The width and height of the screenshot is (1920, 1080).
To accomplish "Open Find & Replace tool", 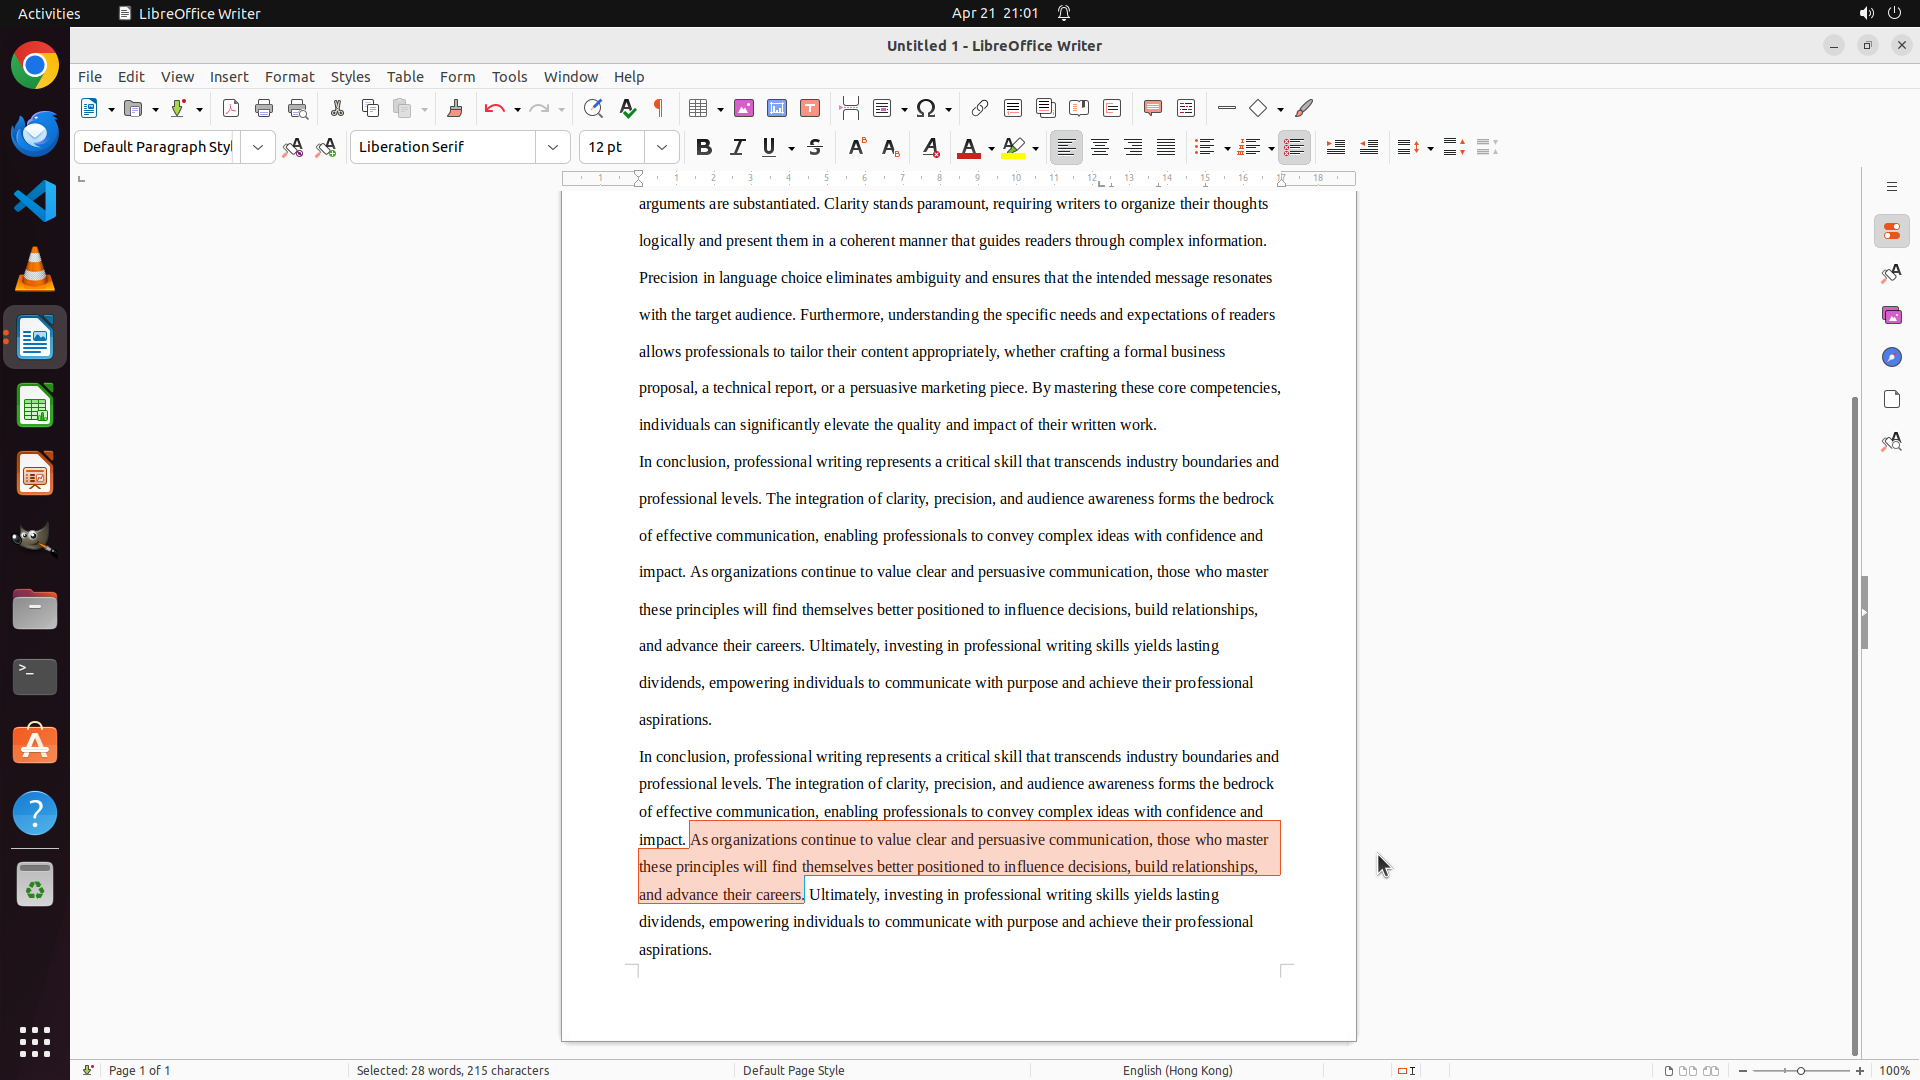I will click(x=593, y=108).
